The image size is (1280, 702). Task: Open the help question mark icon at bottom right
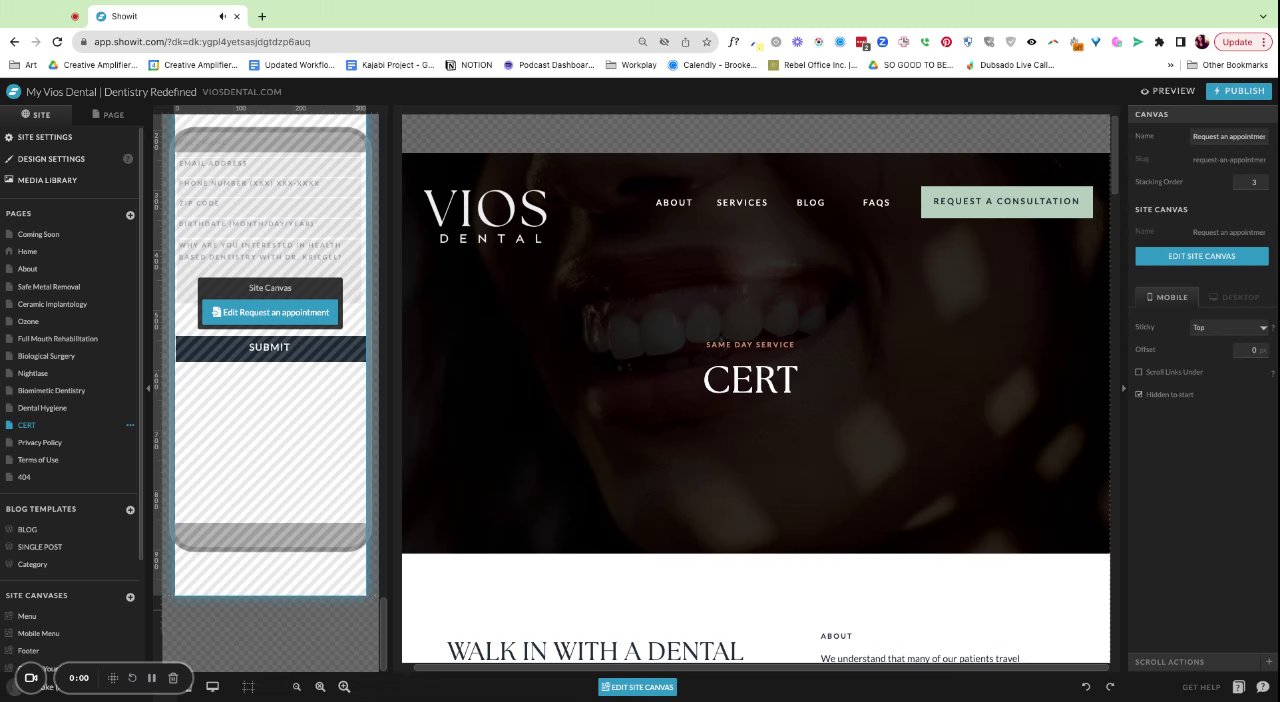point(1263,687)
